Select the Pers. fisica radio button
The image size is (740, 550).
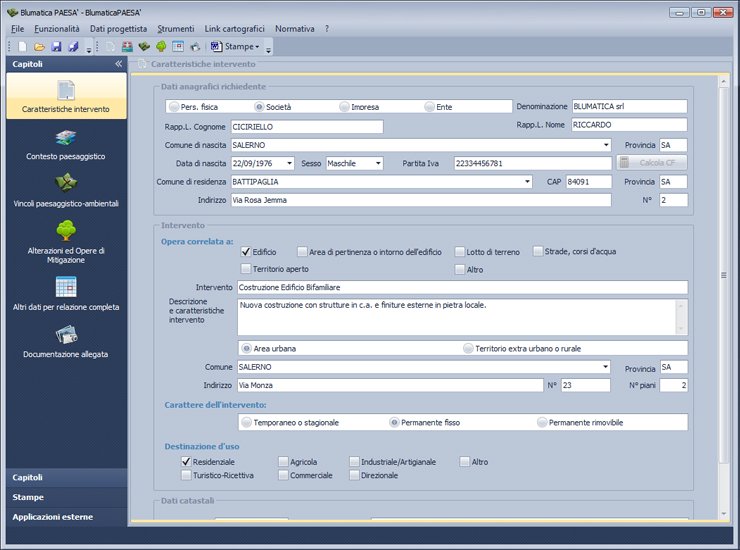(174, 106)
